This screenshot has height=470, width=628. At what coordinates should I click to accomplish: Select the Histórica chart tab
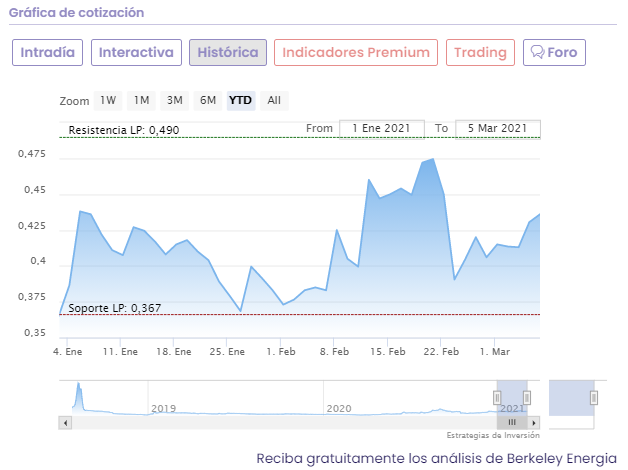pyautogui.click(x=228, y=52)
